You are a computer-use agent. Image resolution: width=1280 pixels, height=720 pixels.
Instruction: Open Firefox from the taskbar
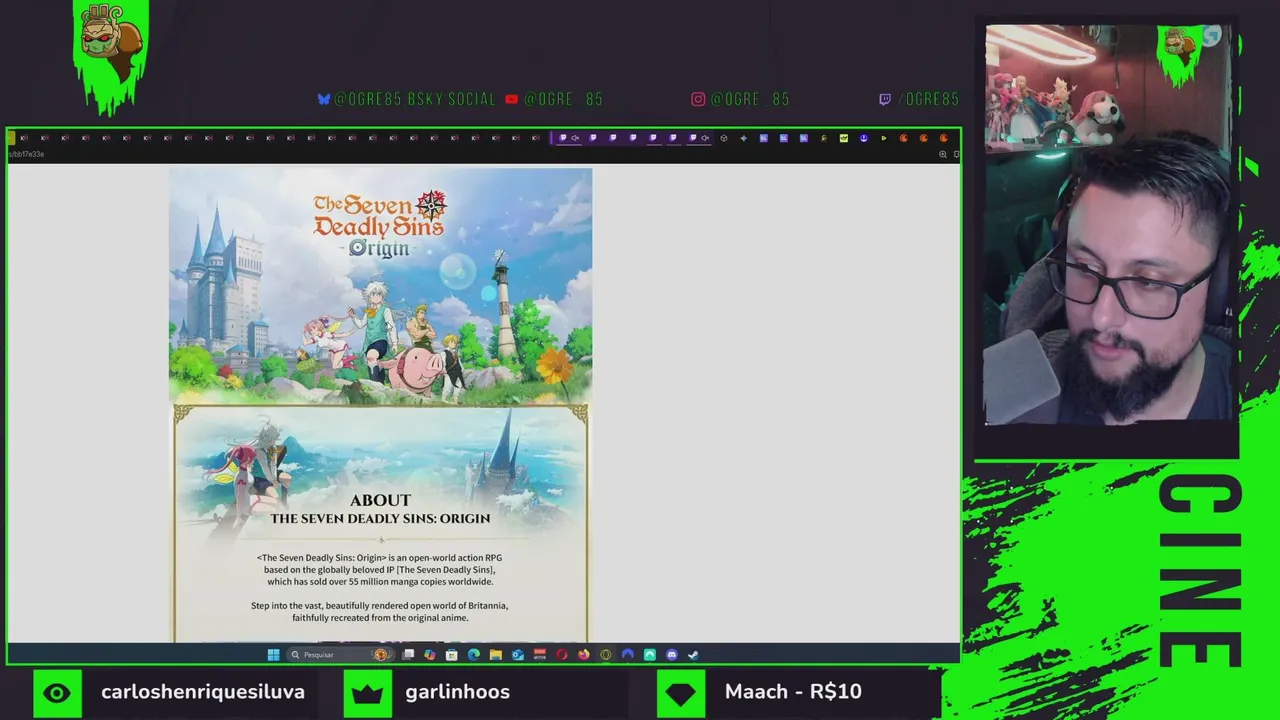tap(584, 655)
